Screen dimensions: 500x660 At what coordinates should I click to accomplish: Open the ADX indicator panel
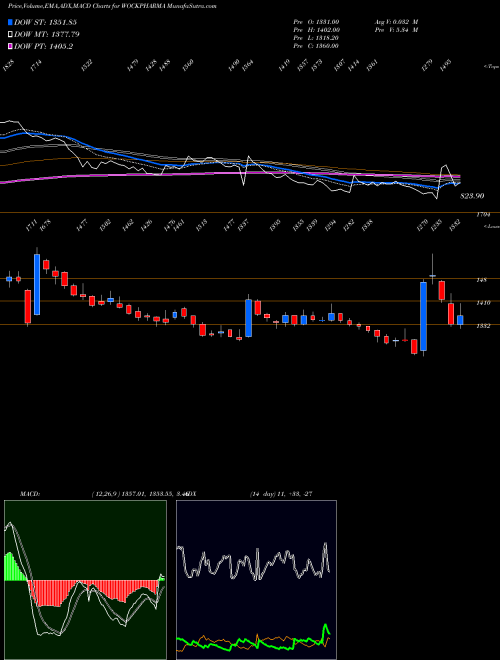(x=256, y=580)
